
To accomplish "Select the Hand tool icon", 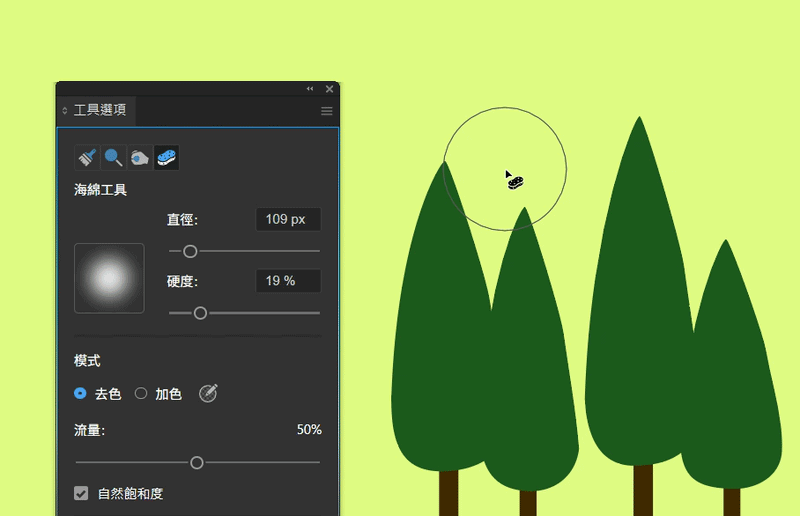I will point(139,157).
